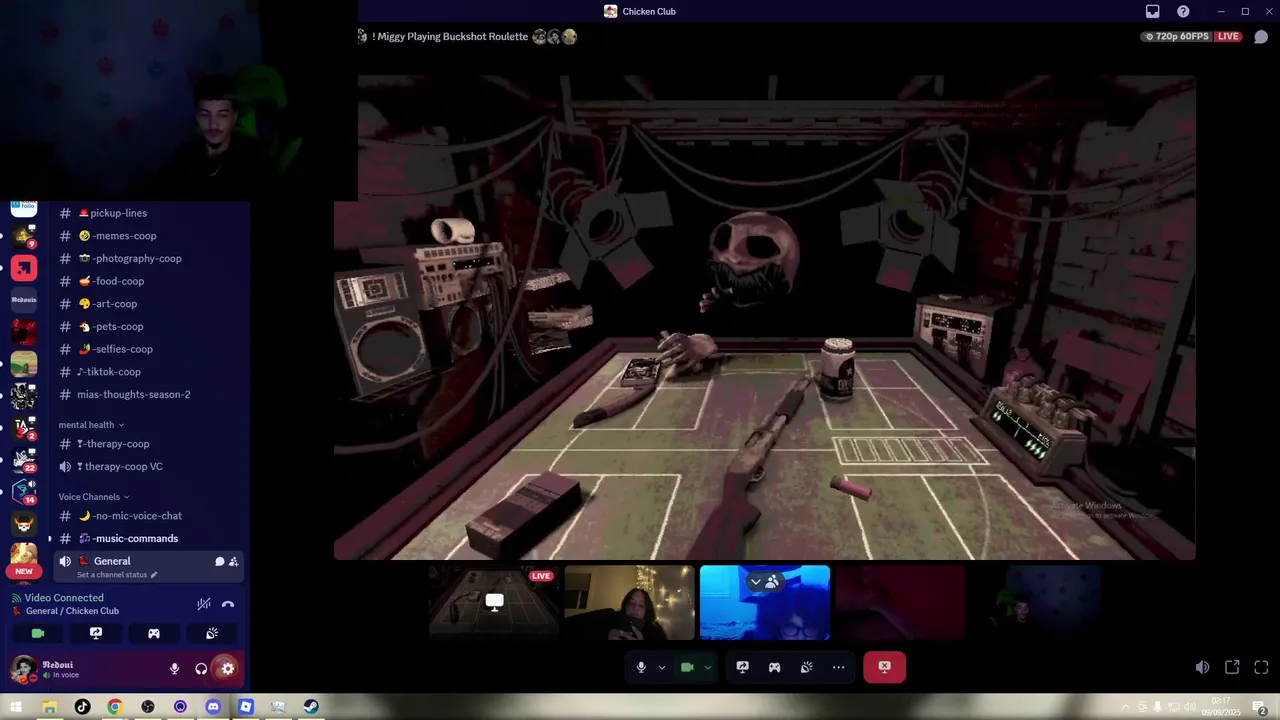This screenshot has width=1280, height=720.
Task: Mute microphone in call controls bar
Action: tap(641, 667)
